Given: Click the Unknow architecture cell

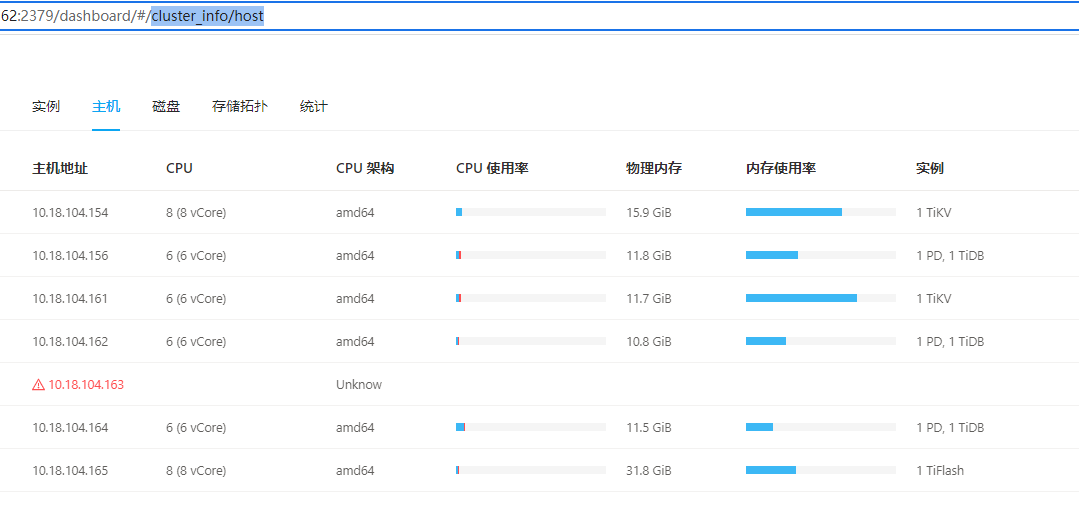Looking at the screenshot, I should click(x=359, y=385).
